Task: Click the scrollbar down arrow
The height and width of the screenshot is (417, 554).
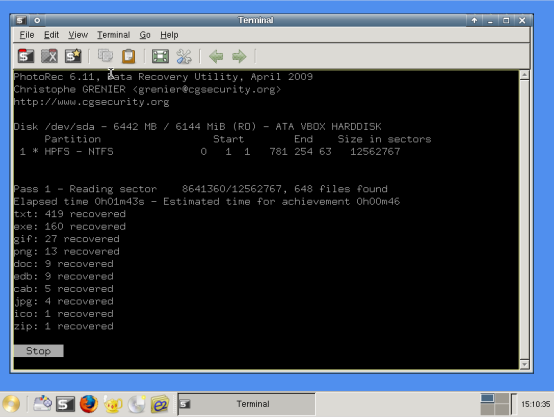Action: point(524,364)
